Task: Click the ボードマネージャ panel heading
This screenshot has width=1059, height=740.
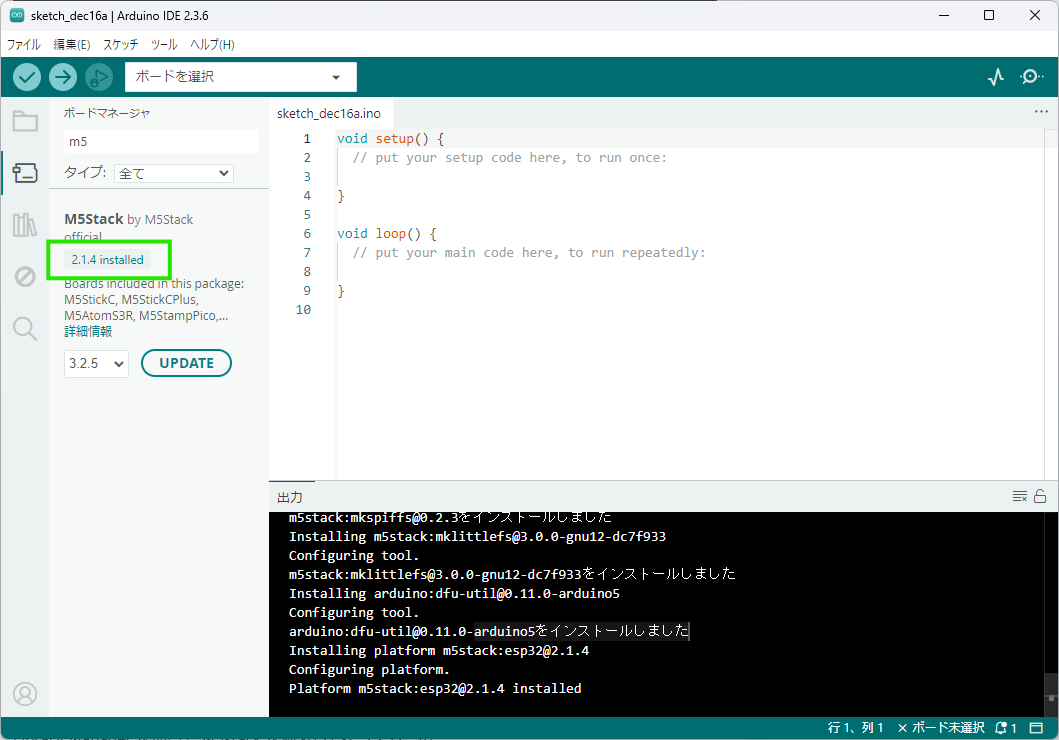Action: tap(107, 113)
